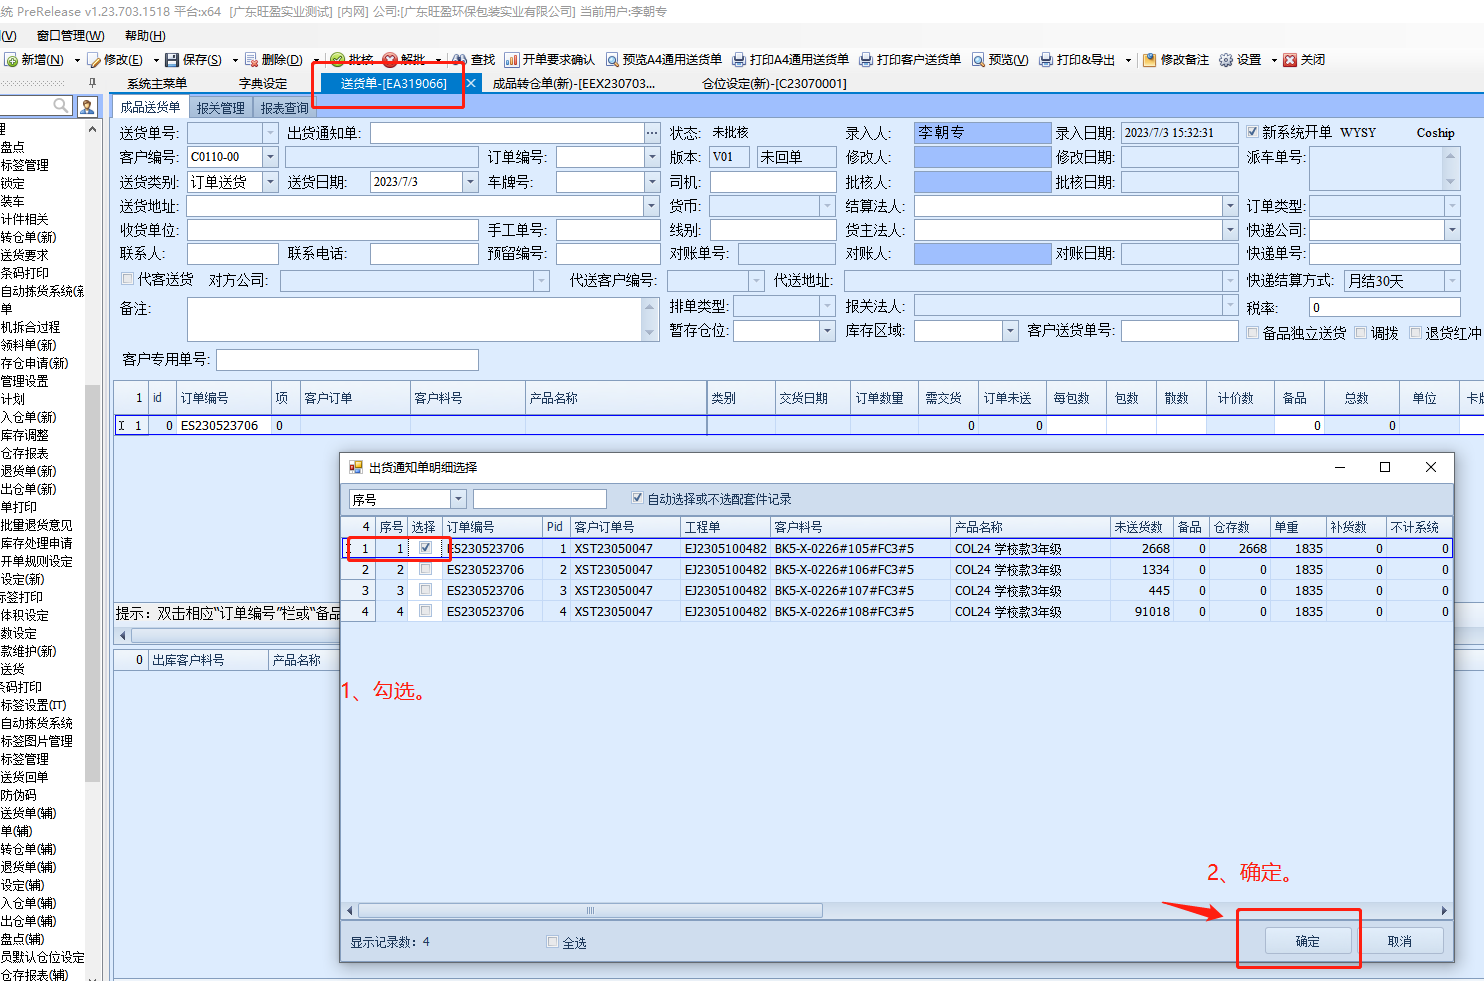Tick the checkbox in row 2 of 出货通知单 list
The height and width of the screenshot is (981, 1484).
click(425, 569)
